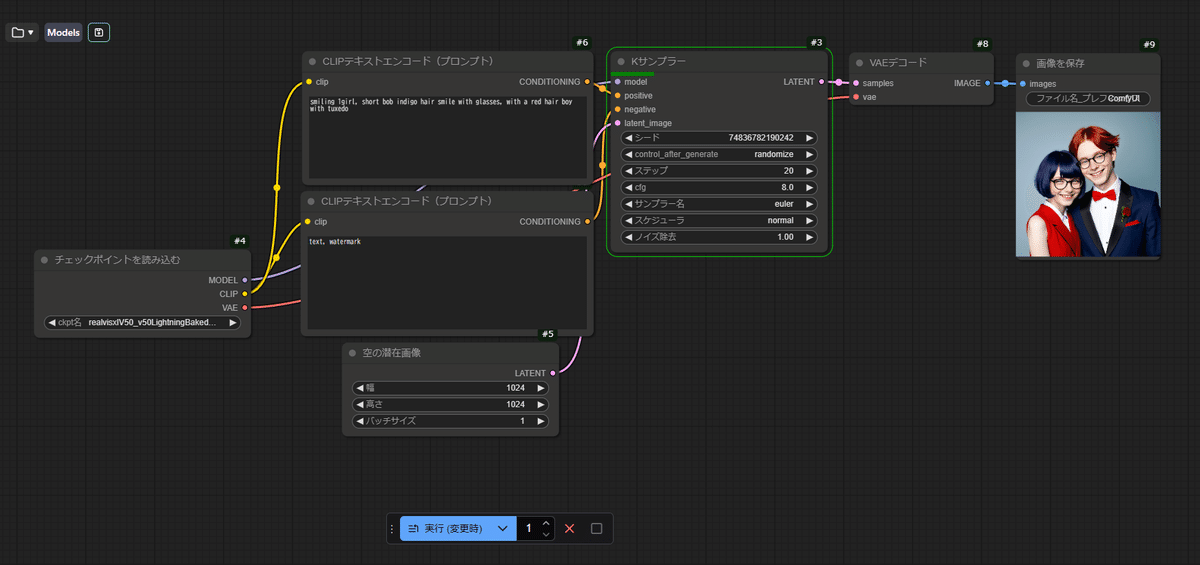Image resolution: width=1200 pixels, height=565 pixels.
Task: Decrease the ノイズ除去 value with its left arrow
Action: tap(629, 237)
